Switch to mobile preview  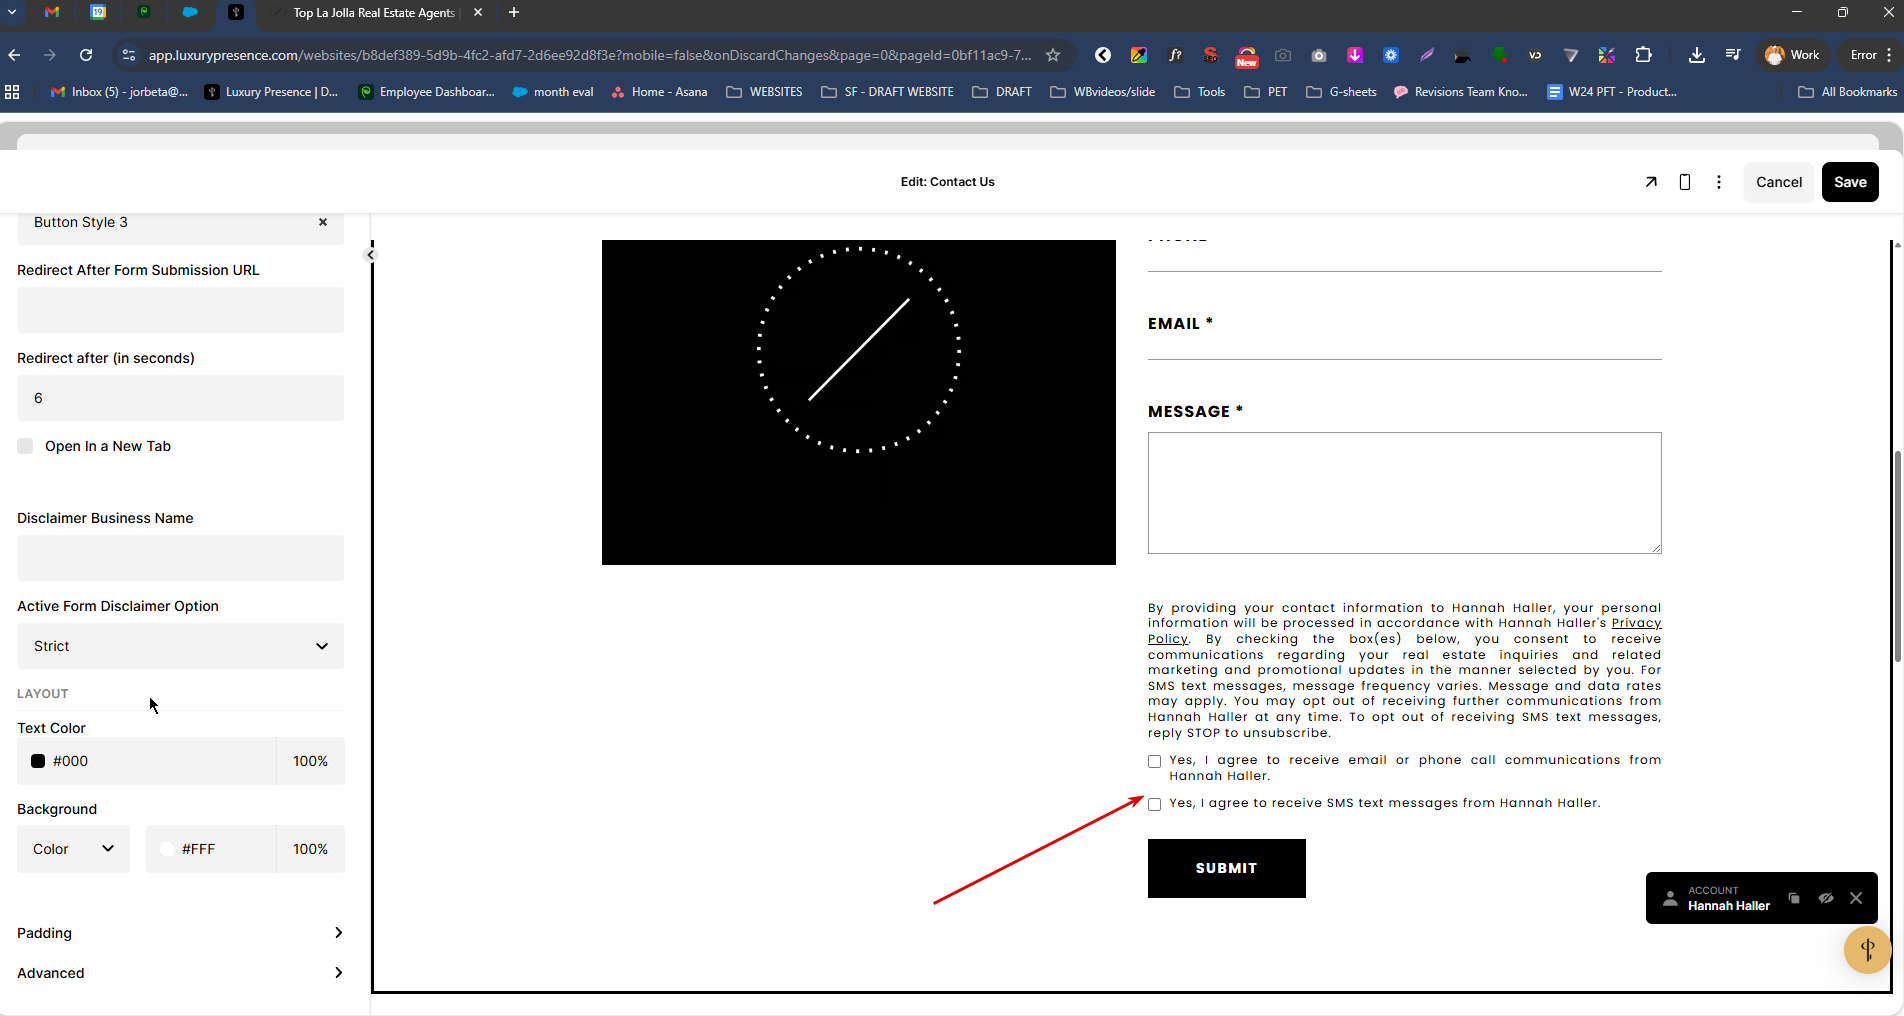pos(1685,182)
